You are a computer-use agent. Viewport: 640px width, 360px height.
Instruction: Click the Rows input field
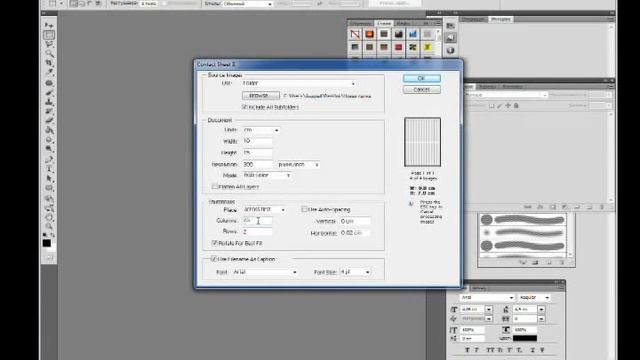(257, 232)
